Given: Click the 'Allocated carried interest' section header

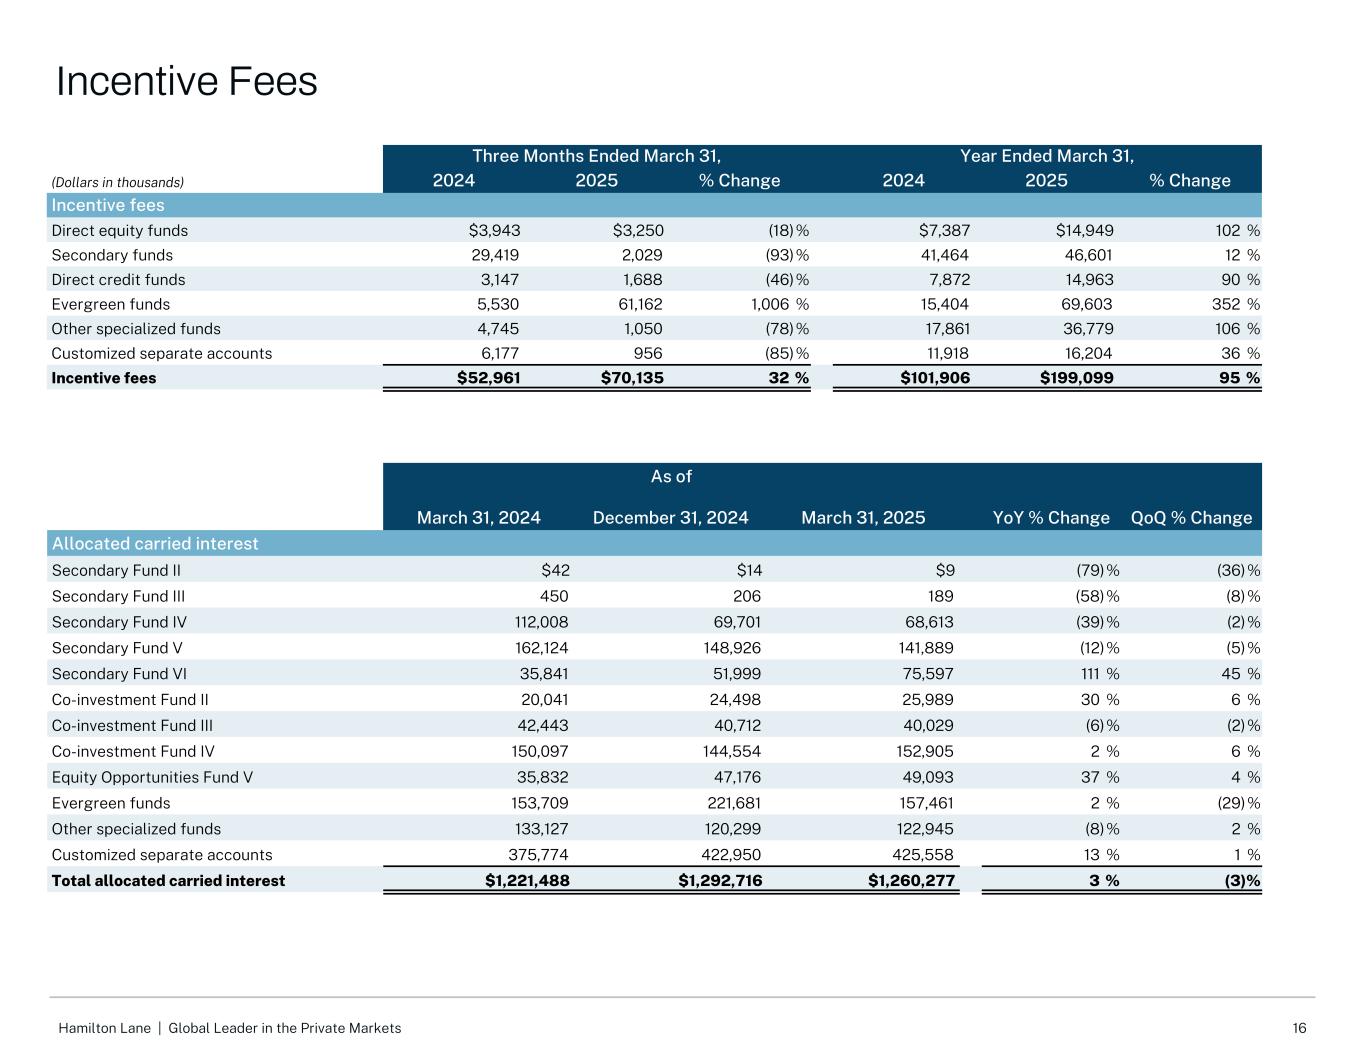Looking at the screenshot, I should pos(155,544).
